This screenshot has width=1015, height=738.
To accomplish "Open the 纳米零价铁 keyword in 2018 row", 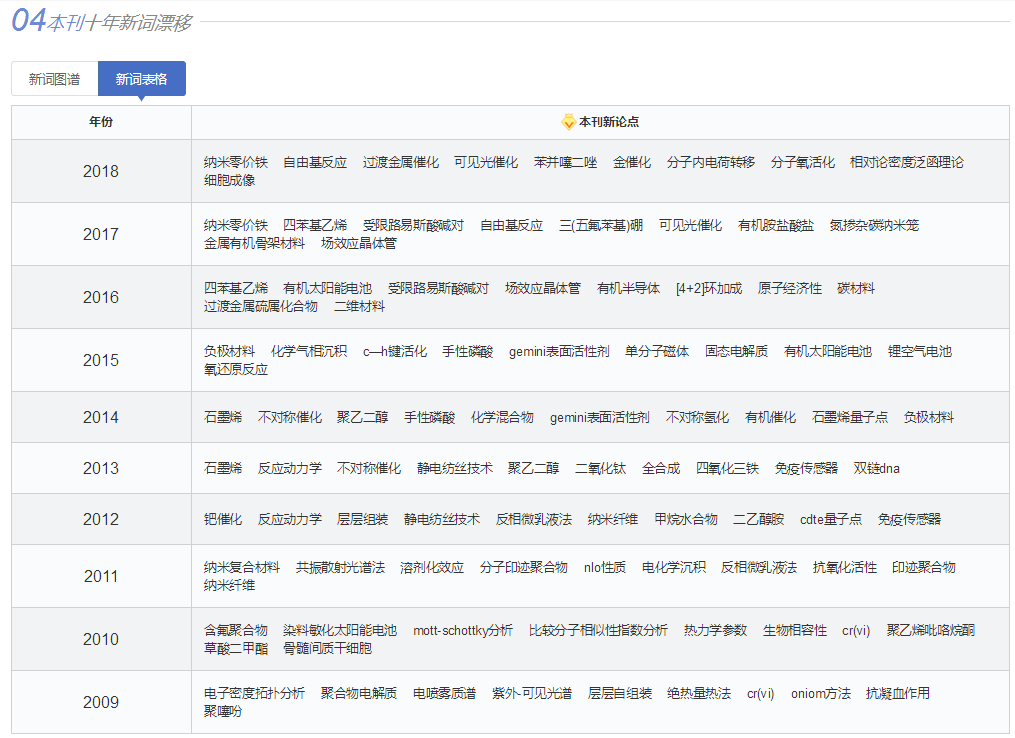I will 235,162.
